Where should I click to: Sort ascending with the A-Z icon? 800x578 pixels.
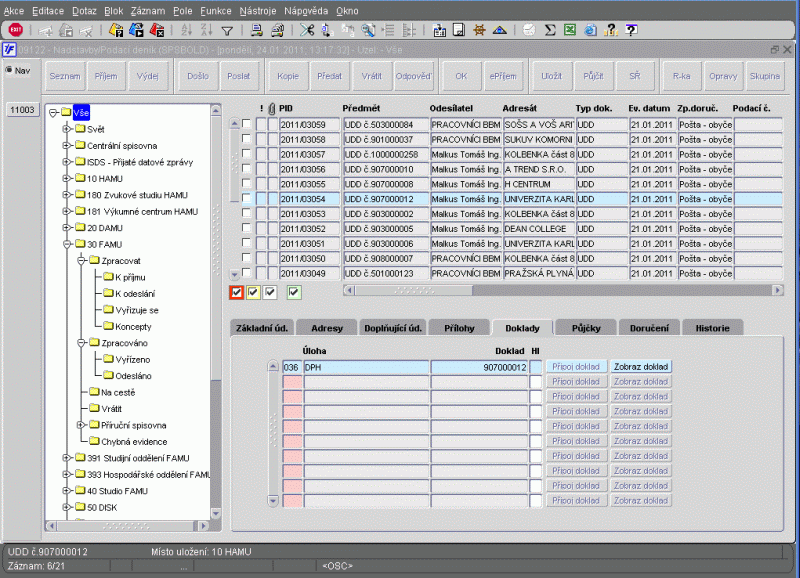pos(186,30)
